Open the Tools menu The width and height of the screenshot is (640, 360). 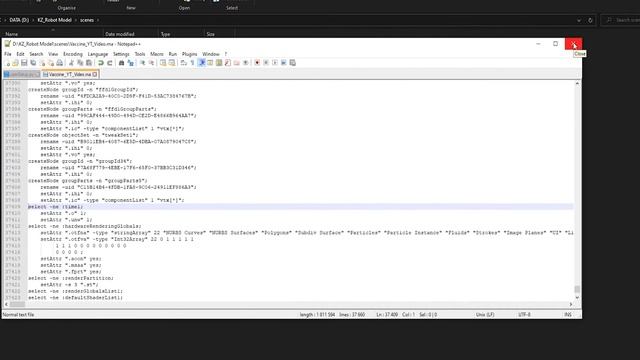click(x=140, y=54)
